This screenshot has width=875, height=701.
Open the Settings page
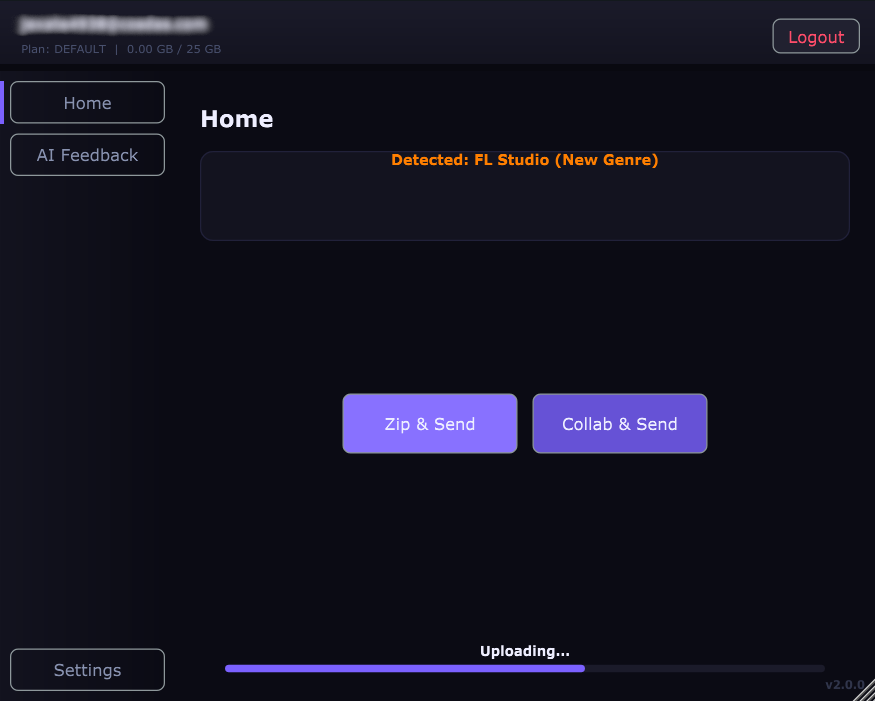(x=87, y=670)
